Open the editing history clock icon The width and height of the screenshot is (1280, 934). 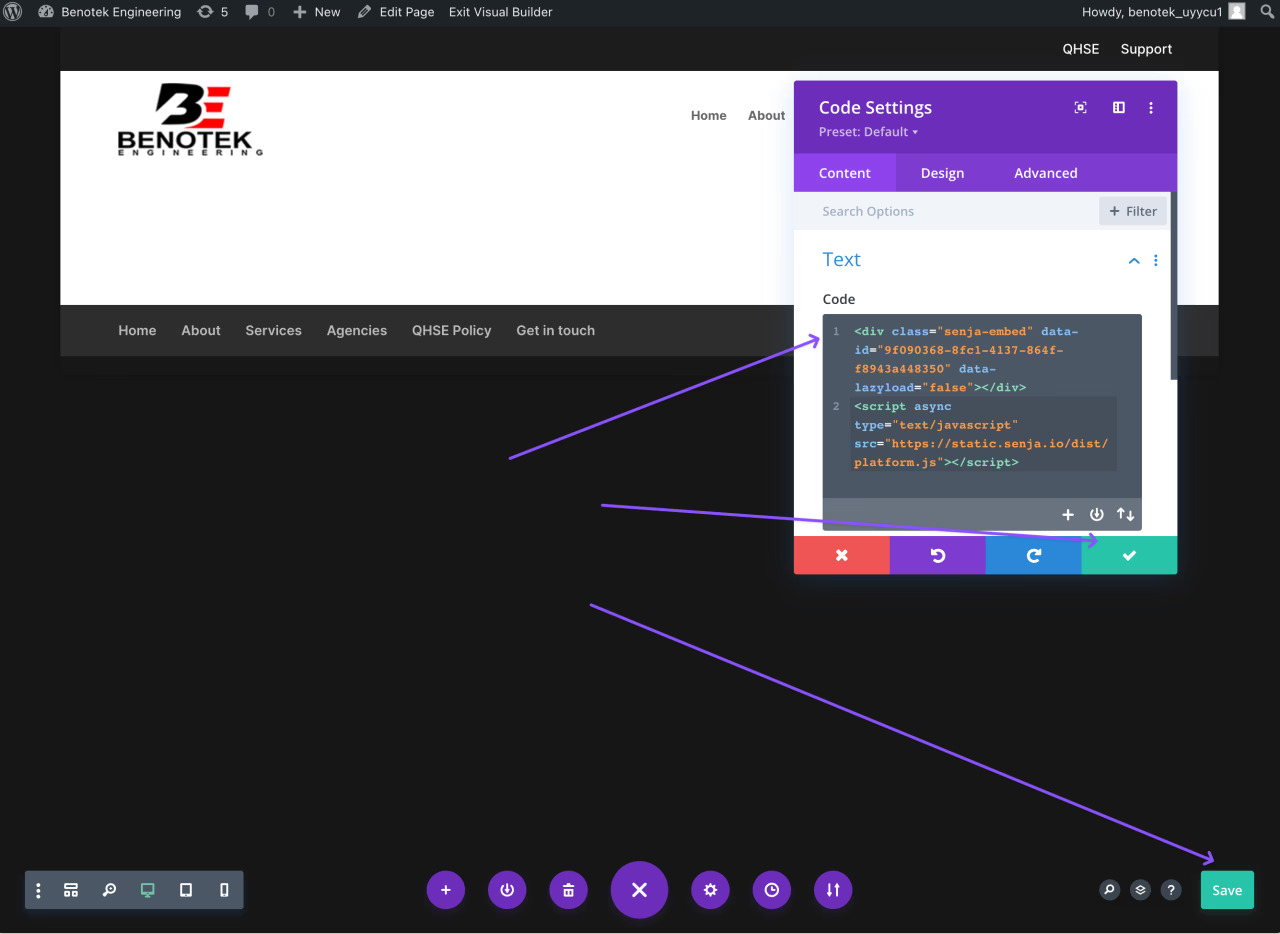click(771, 890)
